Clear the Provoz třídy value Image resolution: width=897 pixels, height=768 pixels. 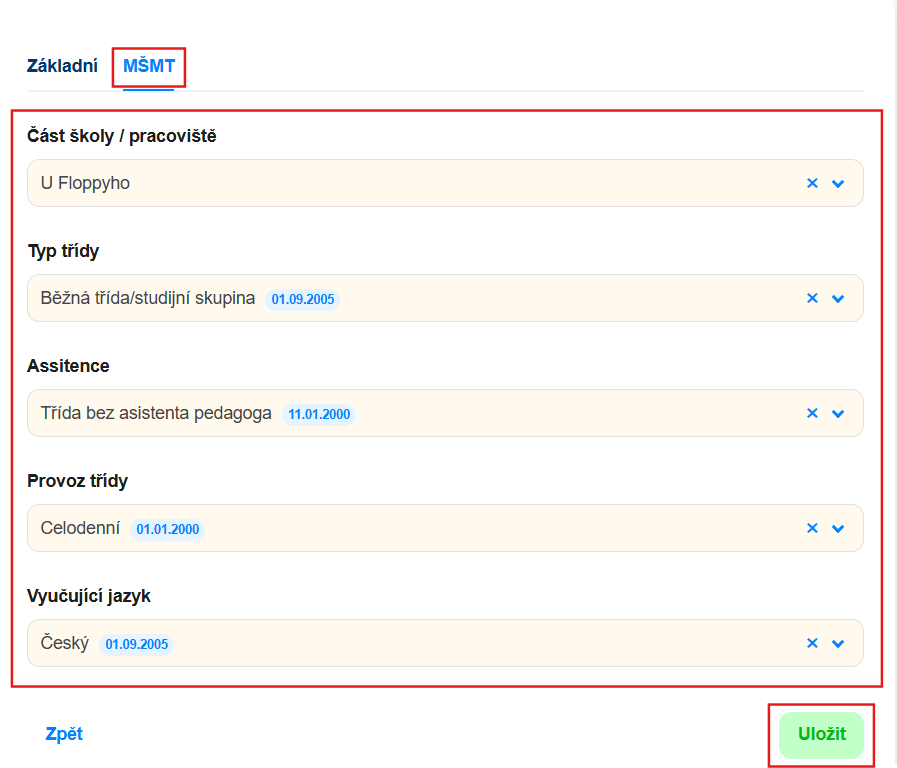click(x=812, y=528)
